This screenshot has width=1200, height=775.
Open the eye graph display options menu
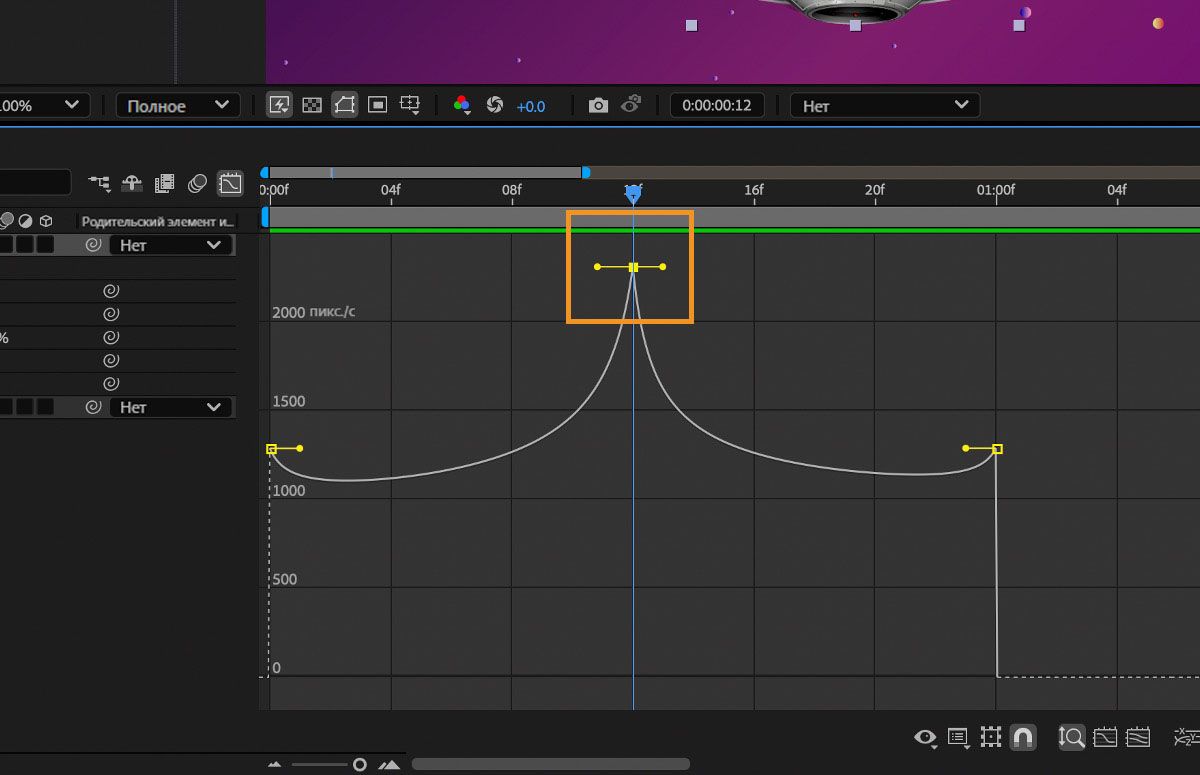point(925,738)
